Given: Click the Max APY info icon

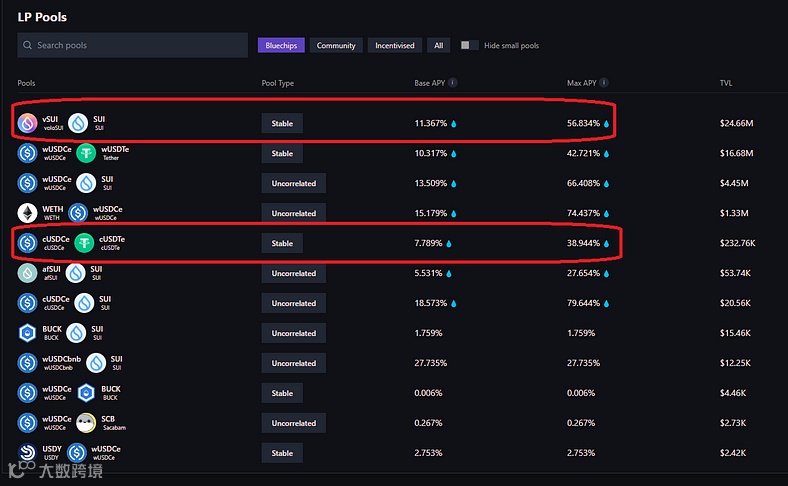Looking at the screenshot, I should tap(604, 83).
